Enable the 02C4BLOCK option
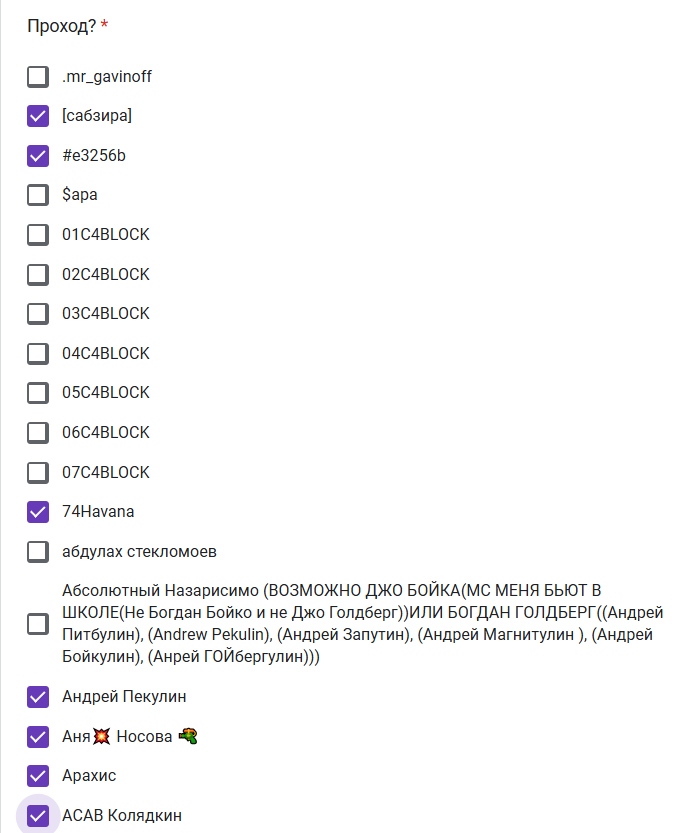 click(x=38, y=275)
